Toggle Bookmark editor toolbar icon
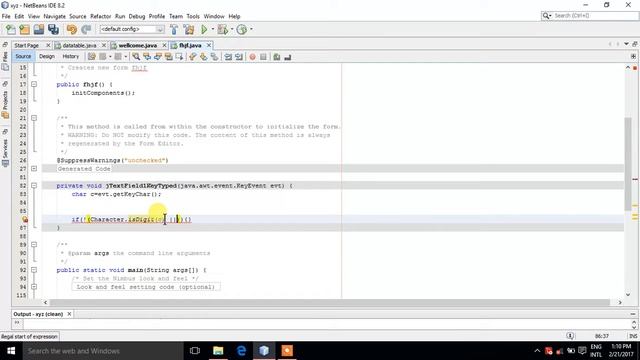640x360 pixels. [214, 57]
